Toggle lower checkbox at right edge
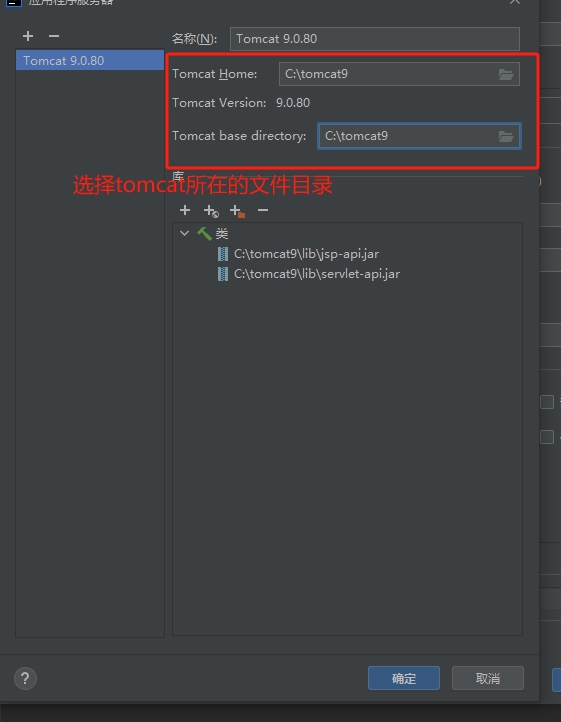This screenshot has height=722, width=561. coord(547,437)
